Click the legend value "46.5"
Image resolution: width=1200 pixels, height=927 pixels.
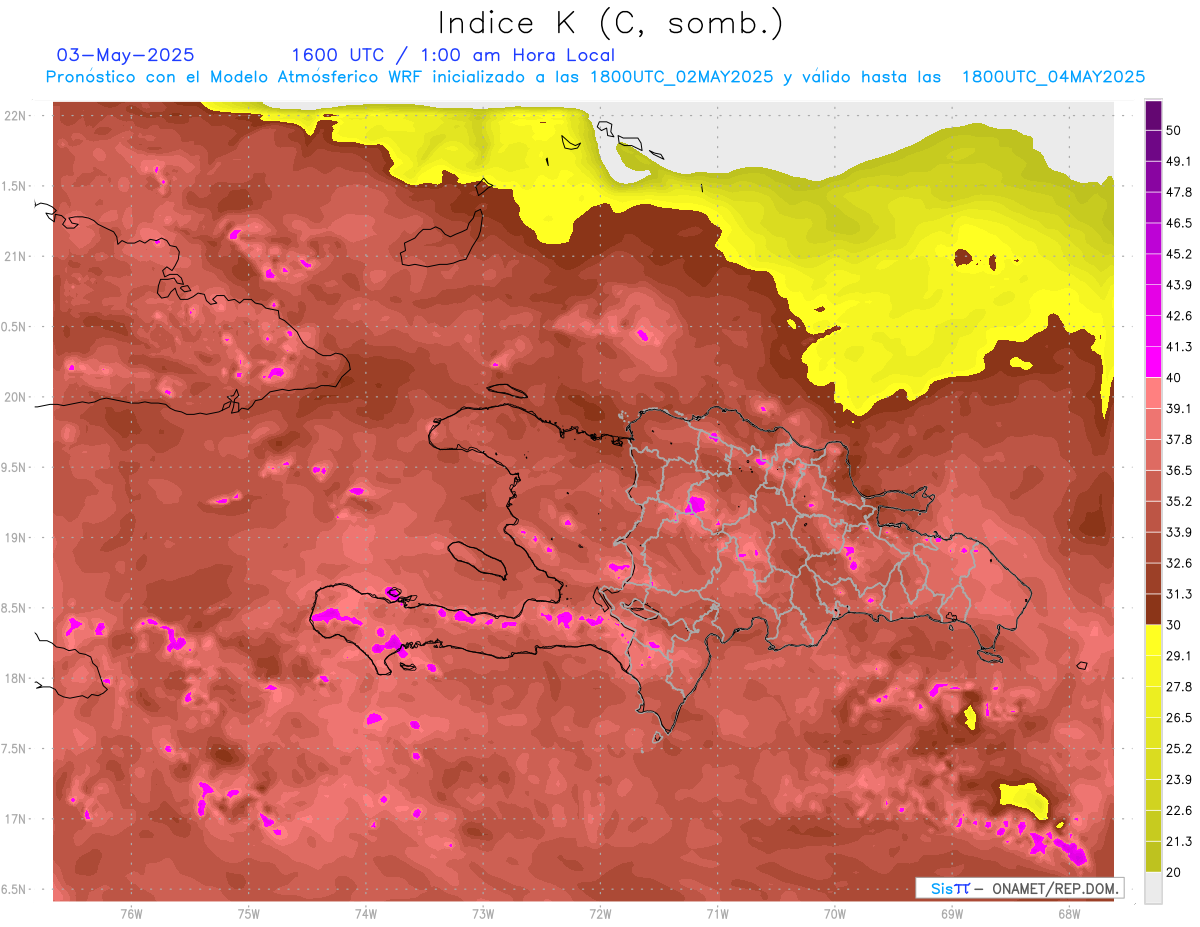tap(1180, 223)
